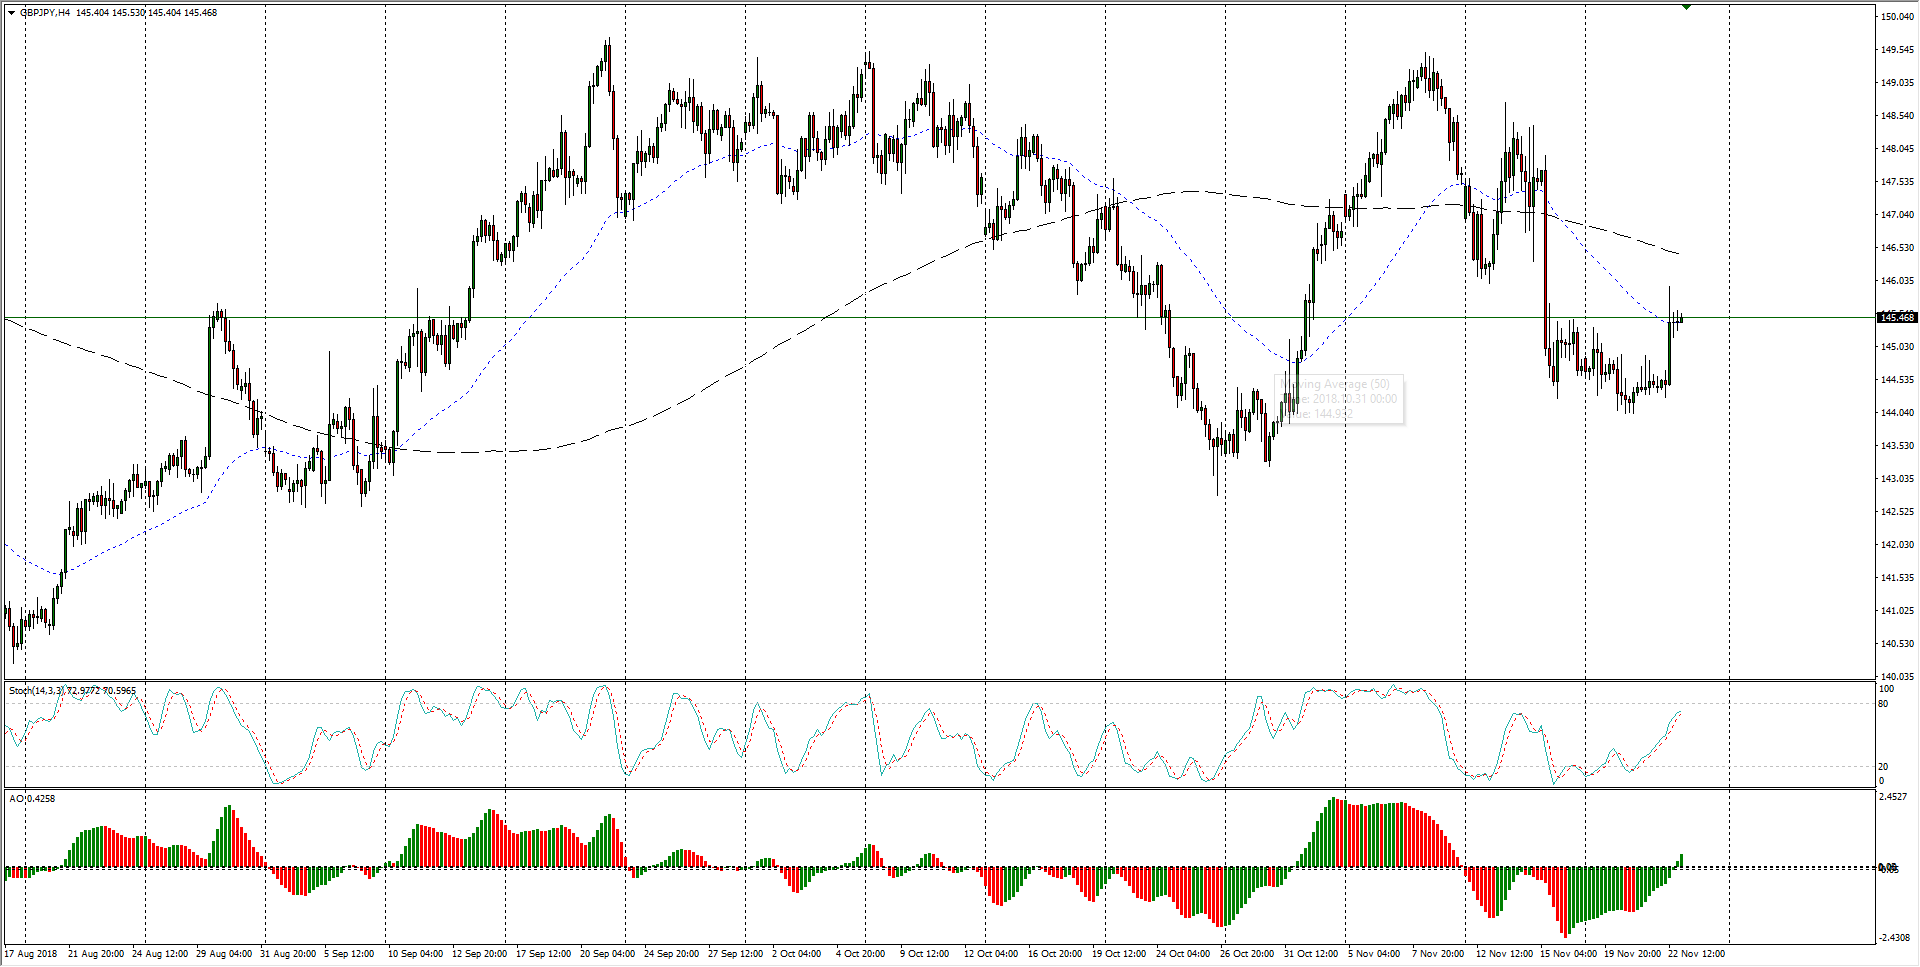Click the Stochastic level 20 scale label
Viewport: 1920px width, 967px height.
[1884, 767]
